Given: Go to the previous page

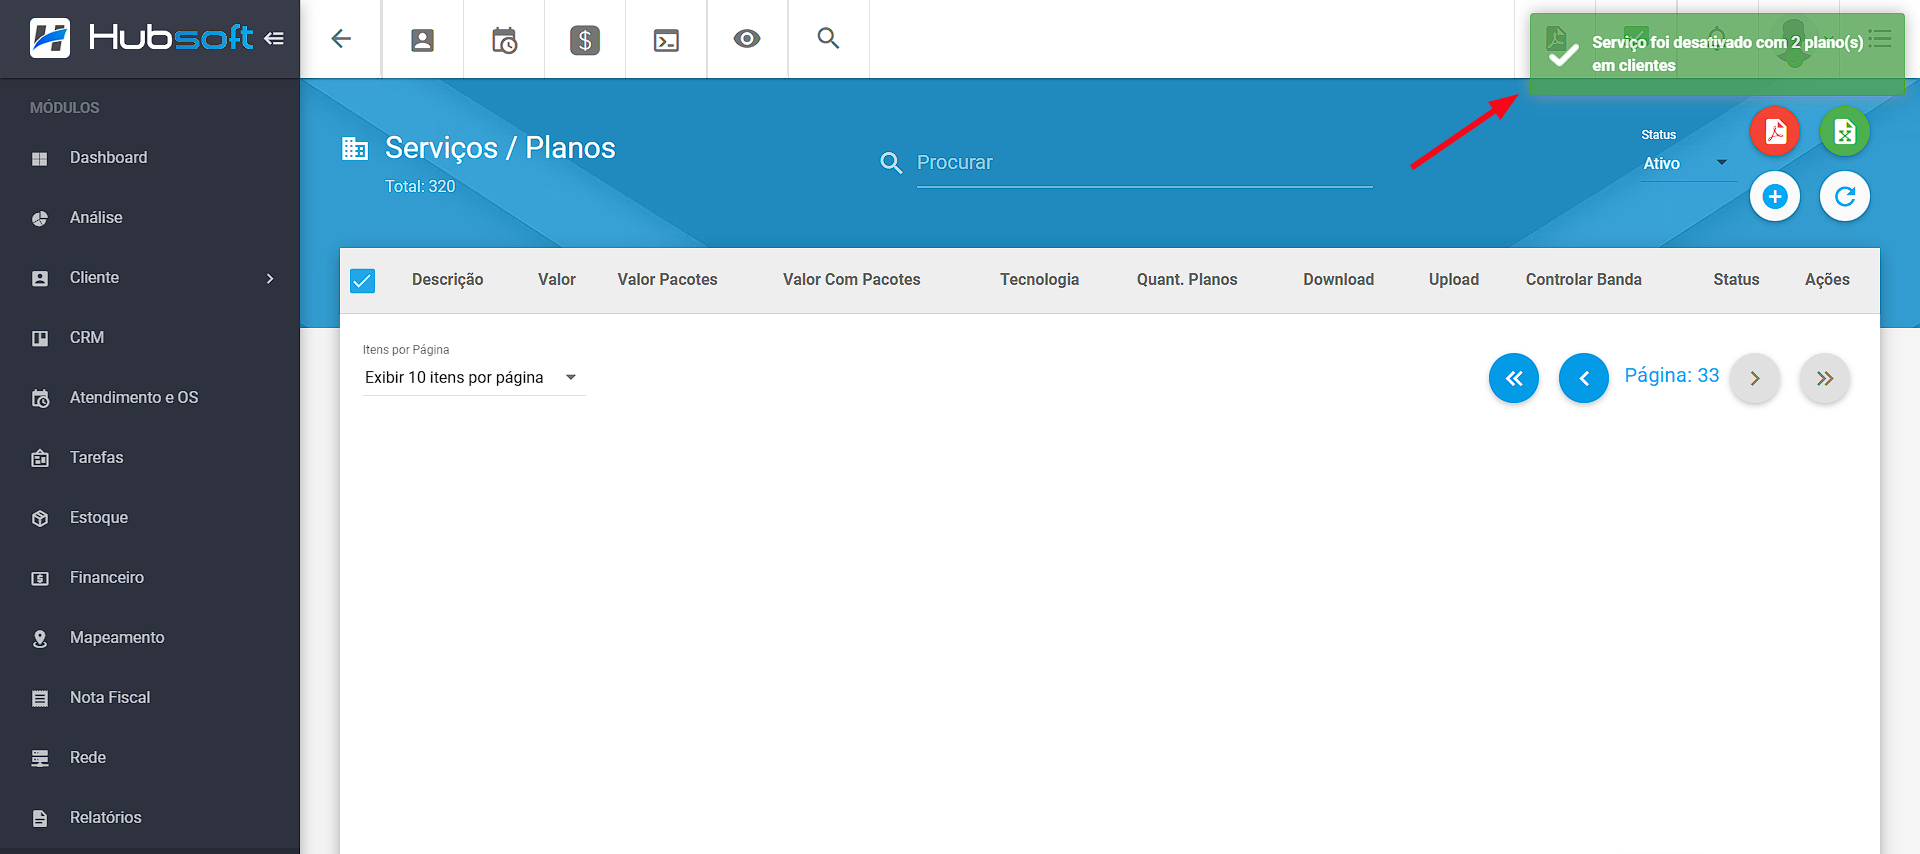Looking at the screenshot, I should [1584, 378].
